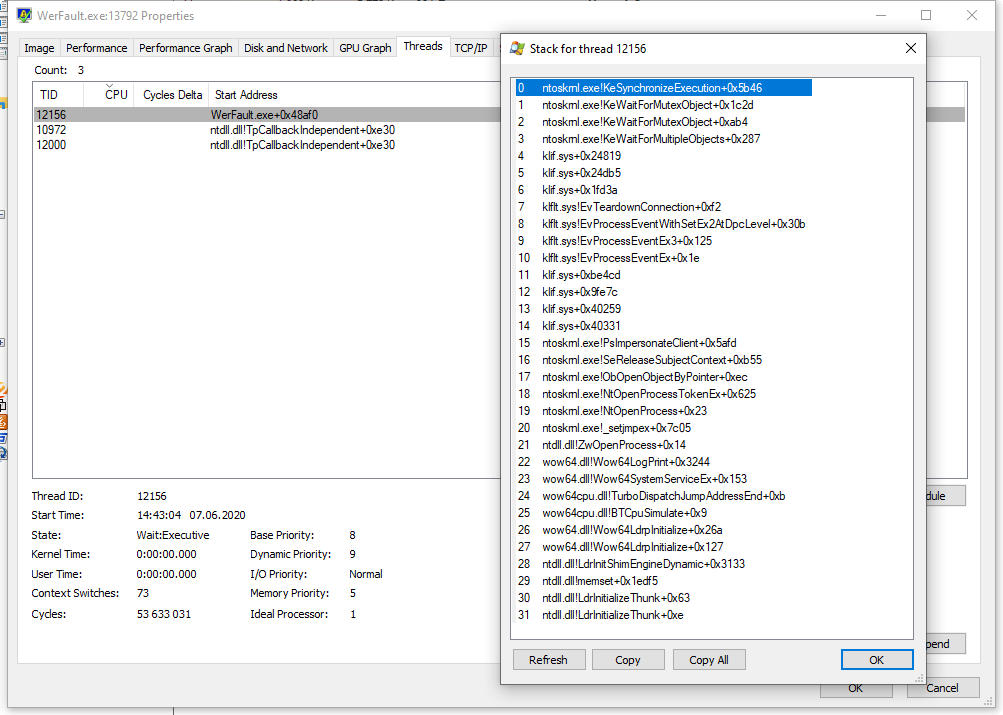Open the GPU Graph tab
Image resolution: width=1003 pixels, height=715 pixels.
coord(365,48)
